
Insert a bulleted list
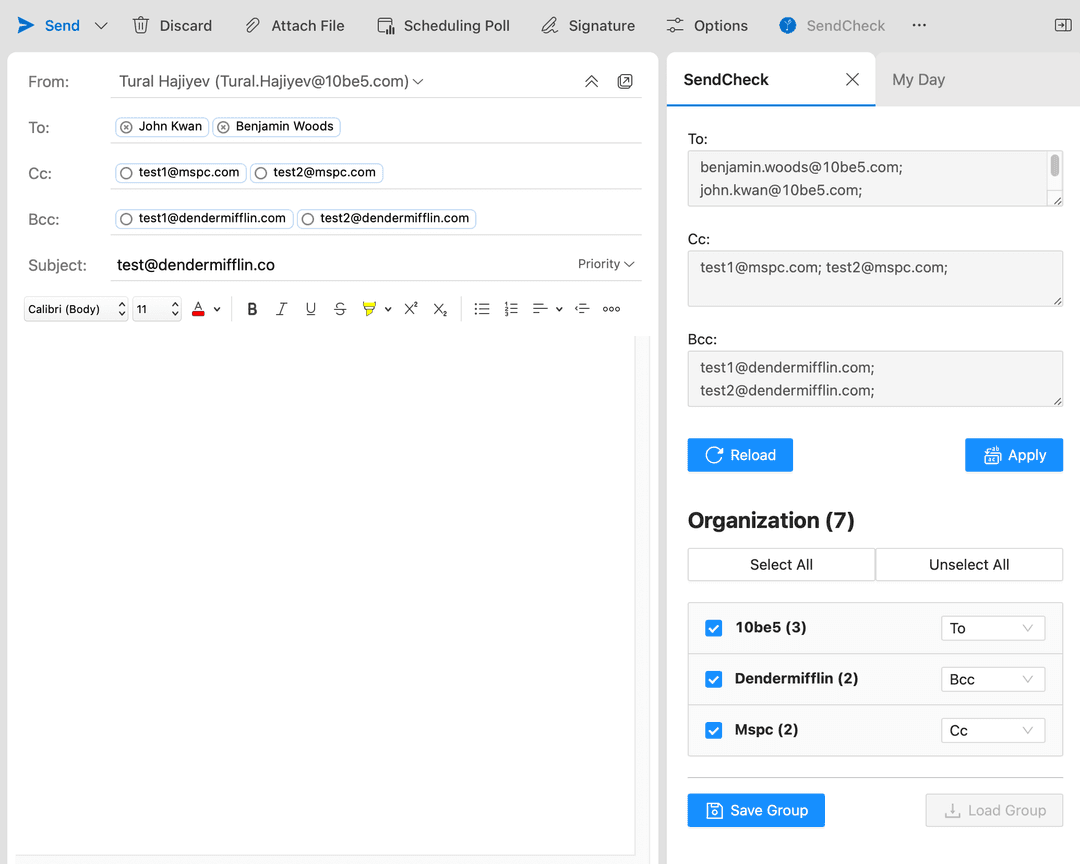click(x=482, y=309)
